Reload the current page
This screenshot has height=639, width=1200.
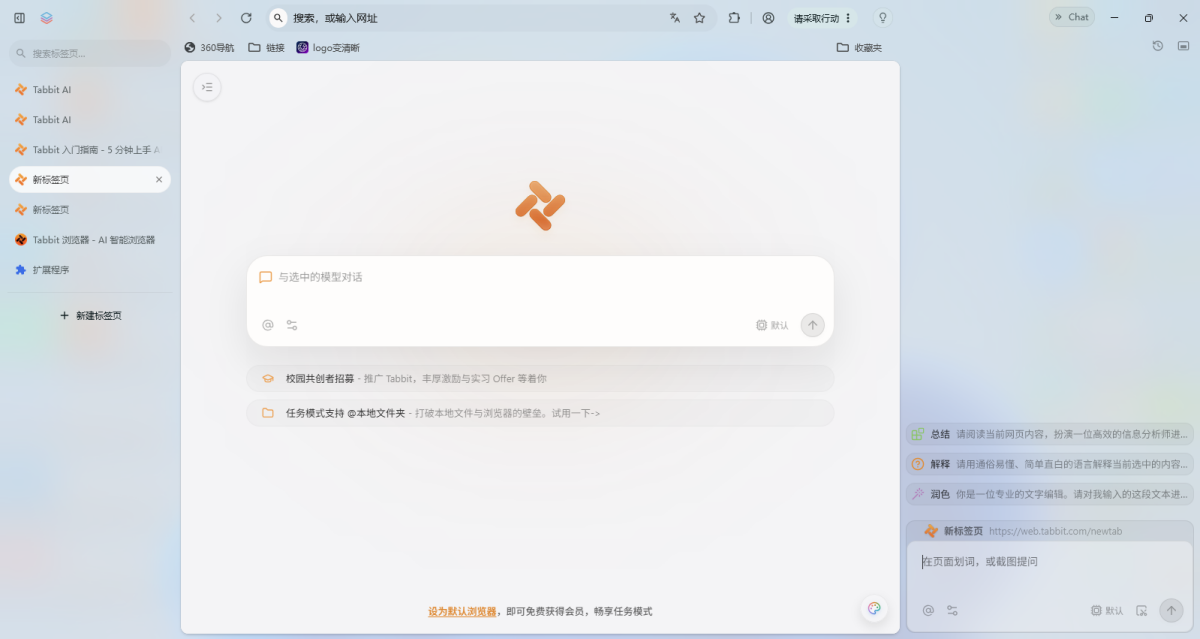[246, 18]
